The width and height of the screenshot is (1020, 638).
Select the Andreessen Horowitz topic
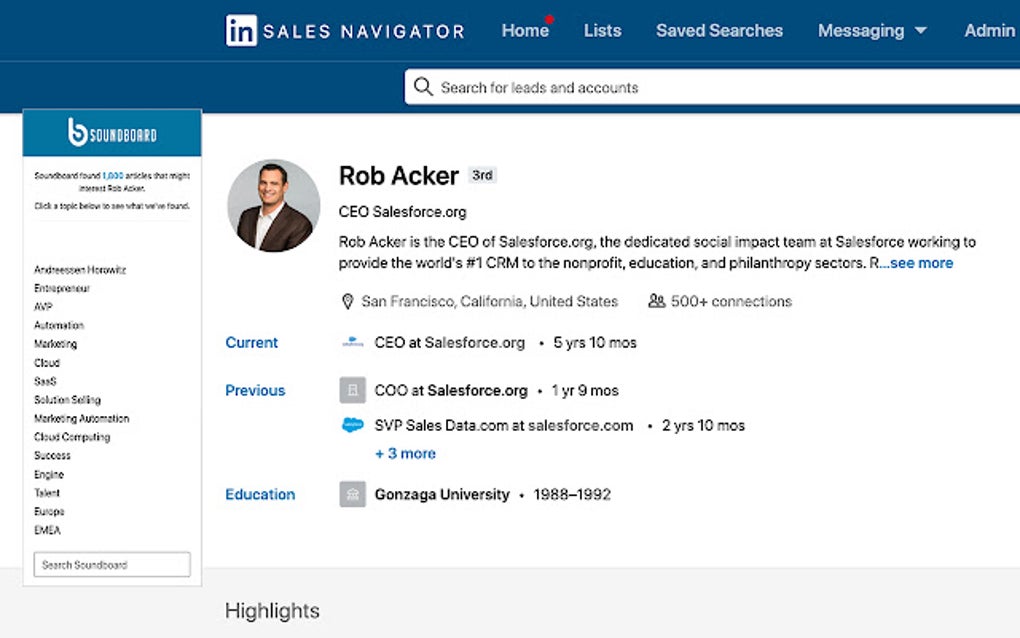pos(80,270)
